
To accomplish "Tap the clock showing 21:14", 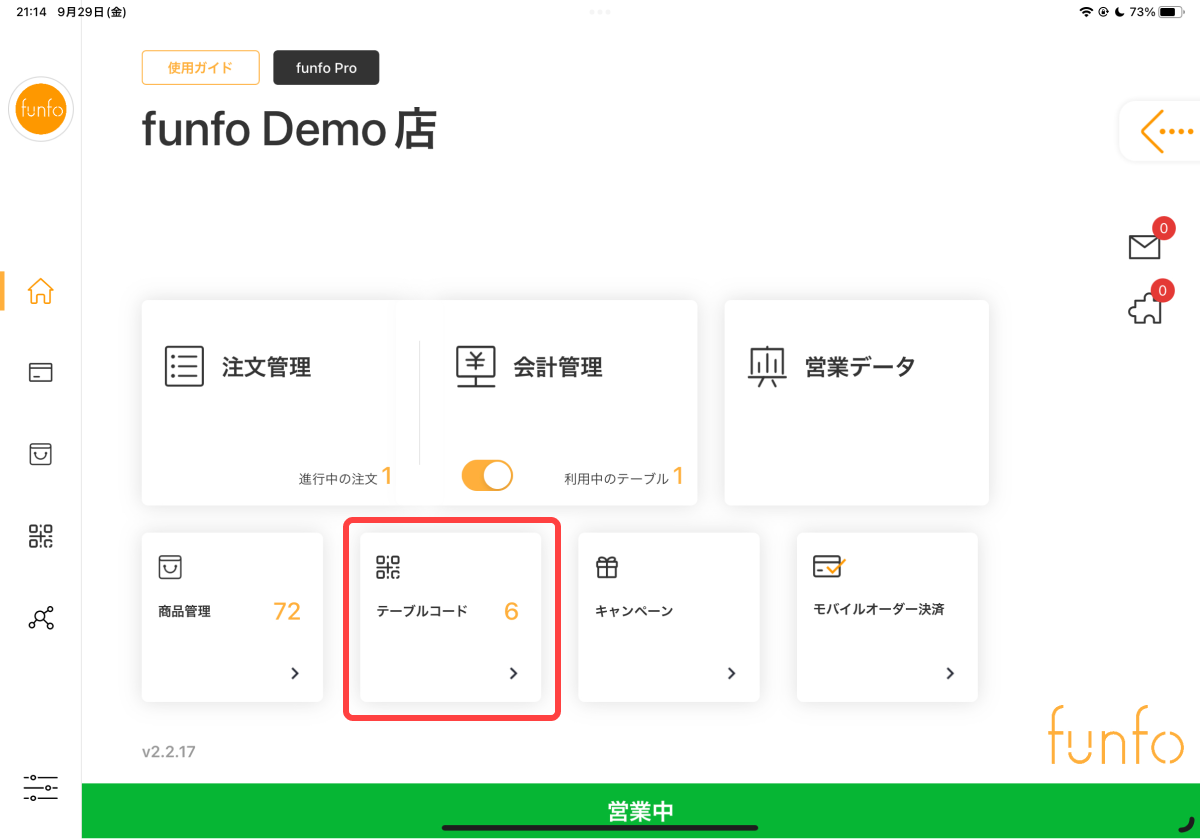I will click(x=31, y=12).
